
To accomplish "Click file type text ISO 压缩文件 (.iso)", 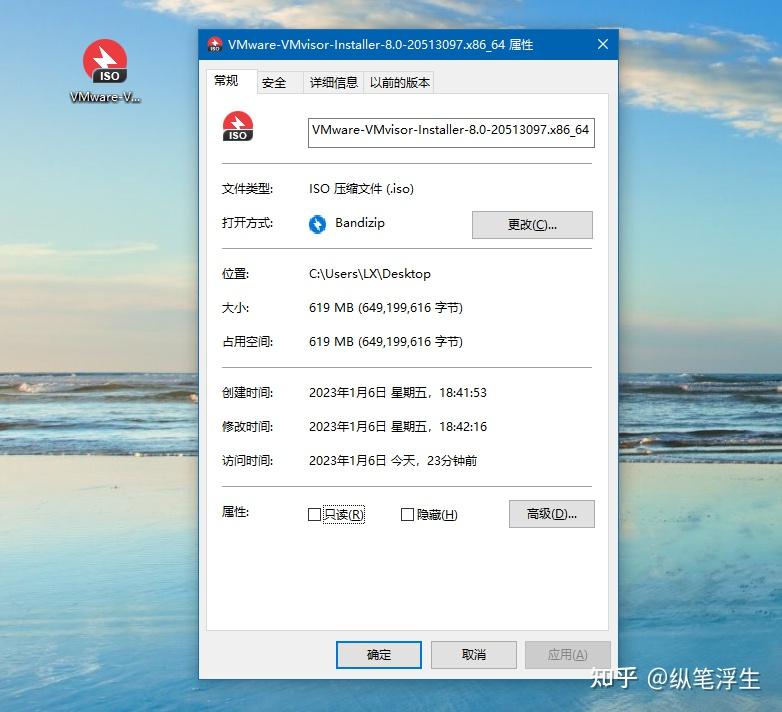I will (x=361, y=188).
